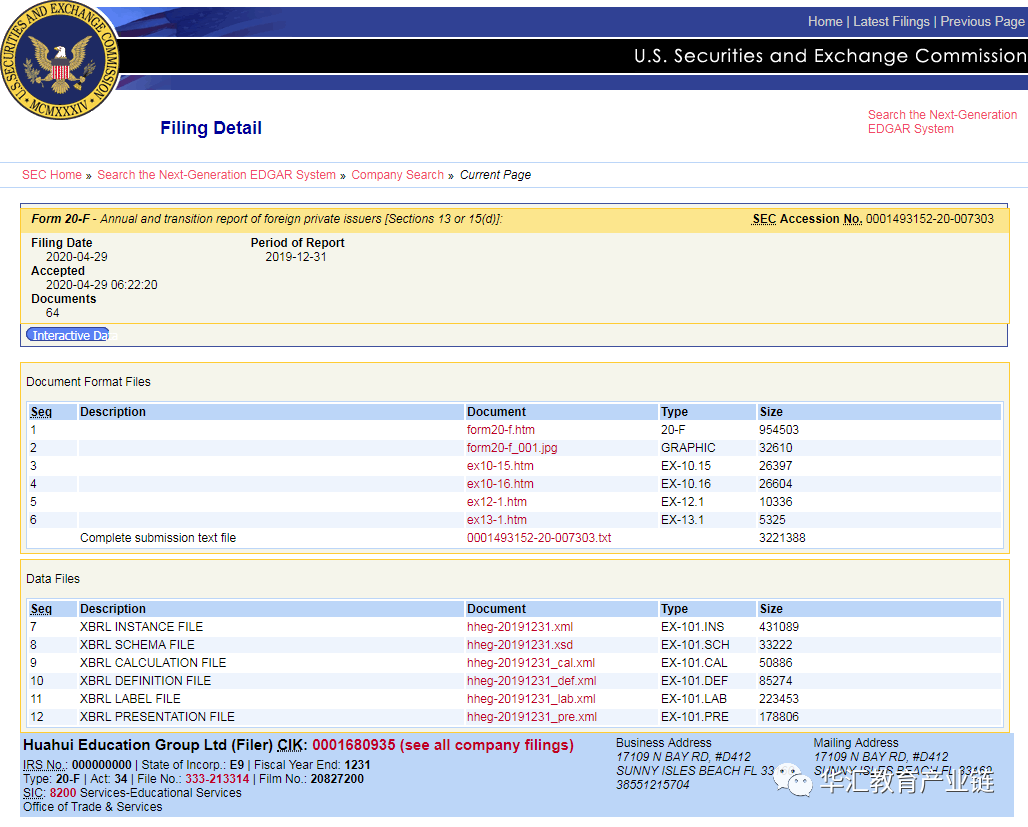The height and width of the screenshot is (827, 1028).
Task: Open exhibit ex10-16.htm
Action: 500,484
